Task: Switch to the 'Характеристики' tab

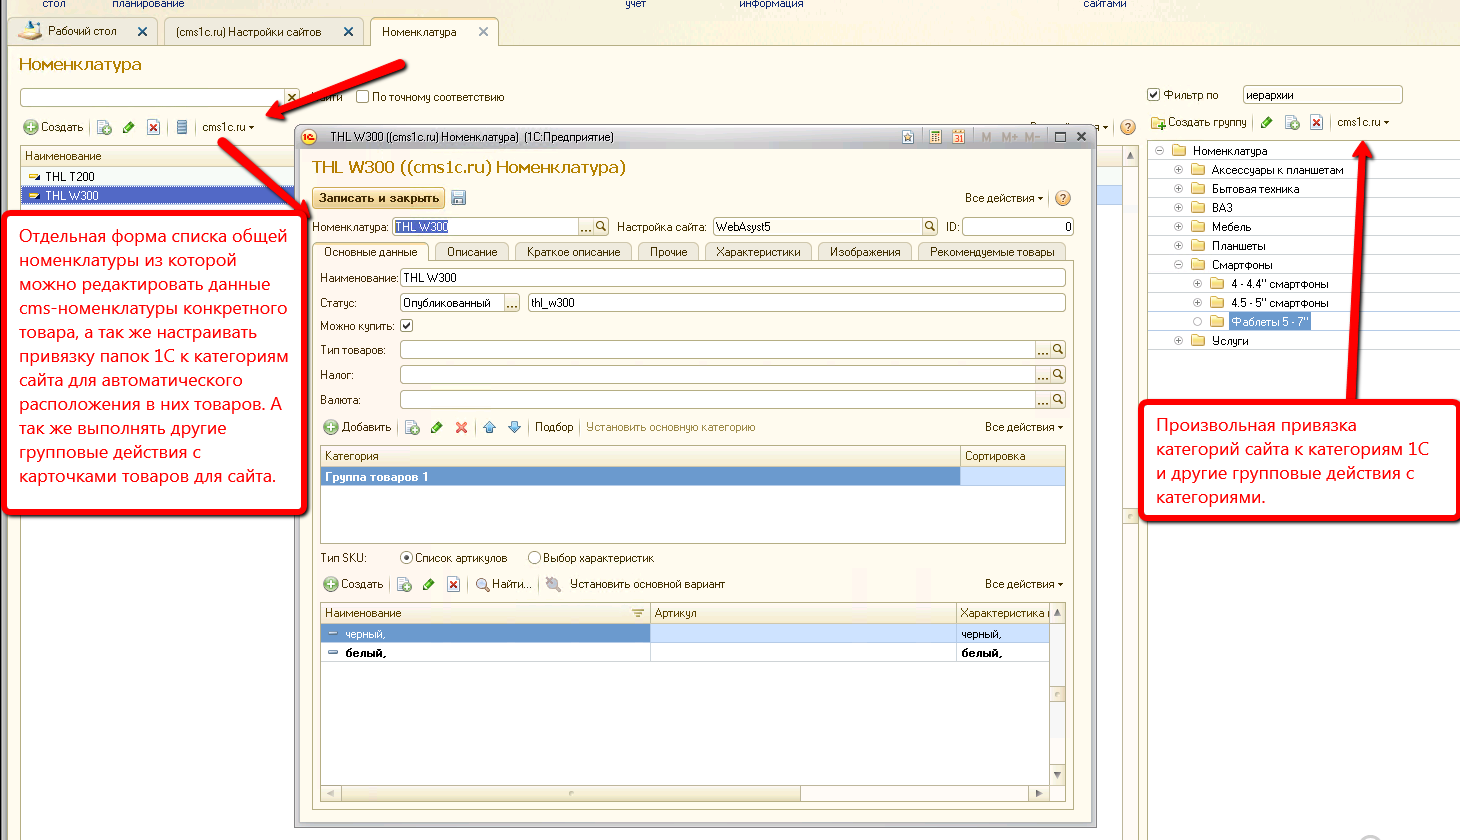Action: click(758, 252)
